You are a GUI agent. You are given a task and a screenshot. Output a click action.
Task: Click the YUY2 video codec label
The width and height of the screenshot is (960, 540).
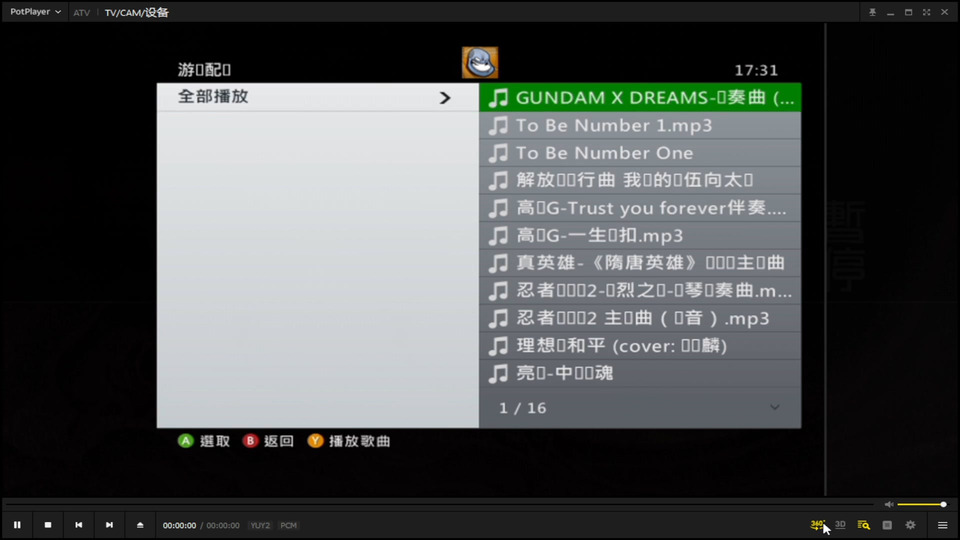point(260,525)
